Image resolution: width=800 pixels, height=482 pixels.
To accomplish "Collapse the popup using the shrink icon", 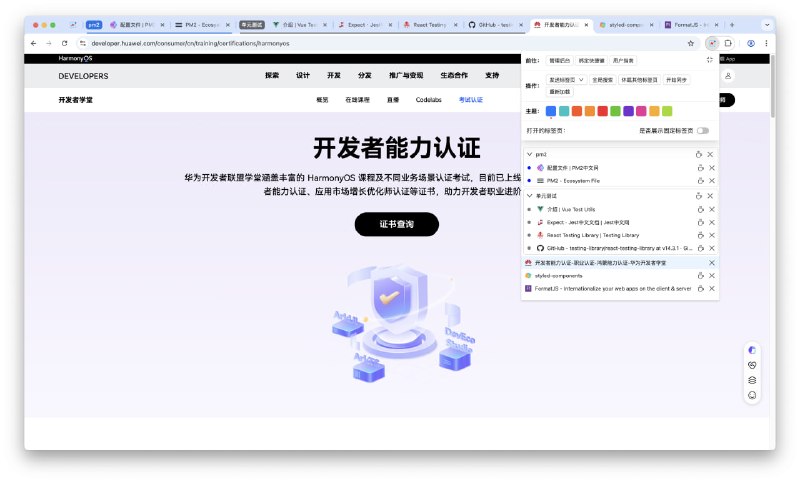I will coord(710,60).
